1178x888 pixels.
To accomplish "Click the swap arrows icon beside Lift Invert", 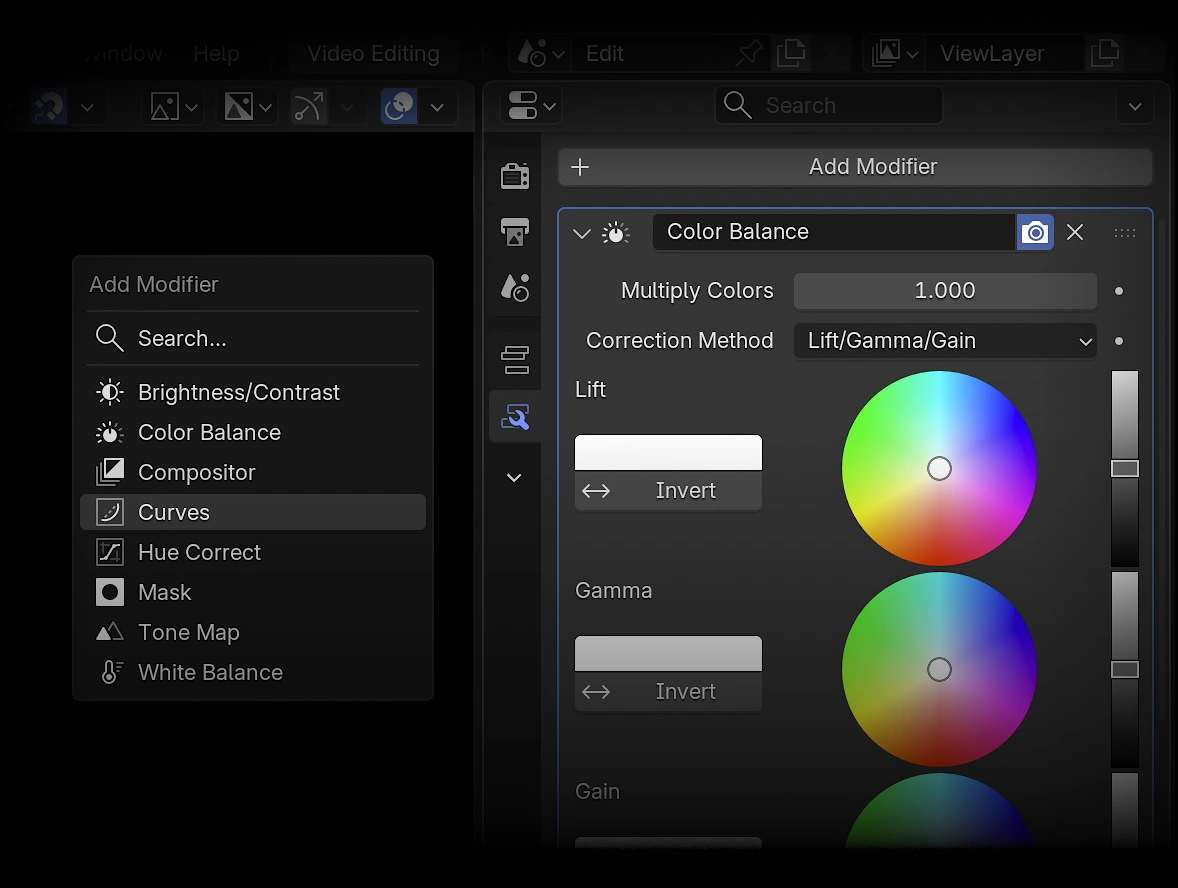I will 596,490.
